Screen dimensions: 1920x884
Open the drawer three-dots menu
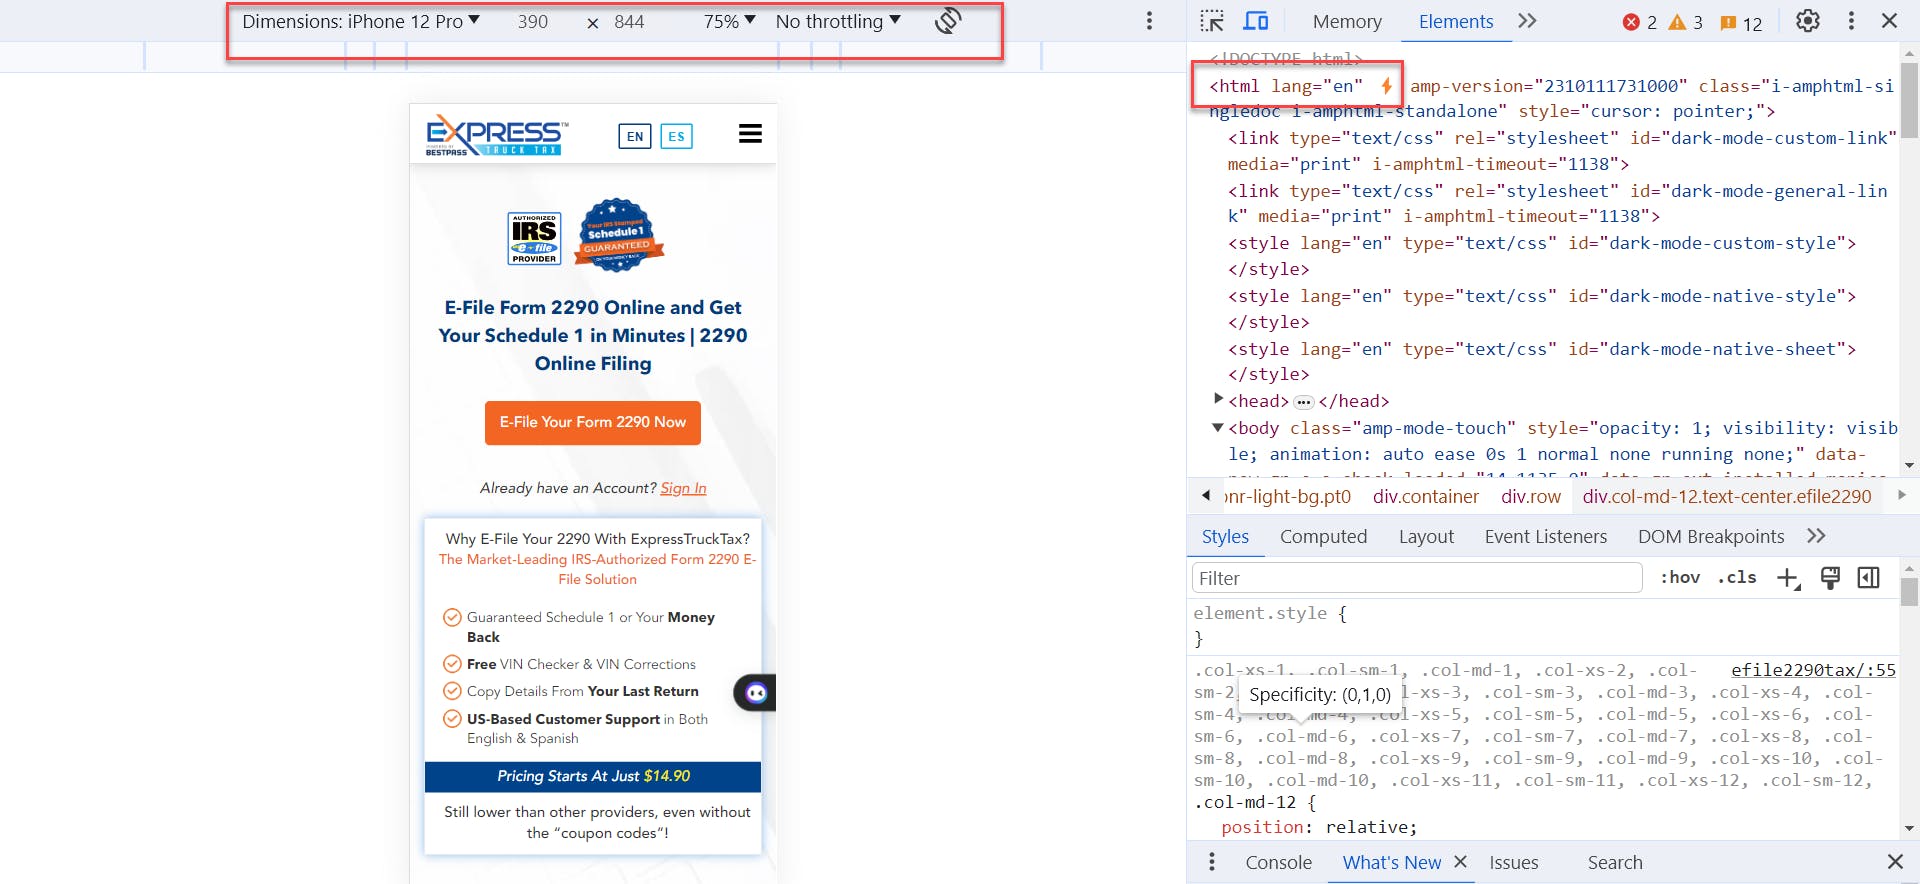pyautogui.click(x=1211, y=862)
